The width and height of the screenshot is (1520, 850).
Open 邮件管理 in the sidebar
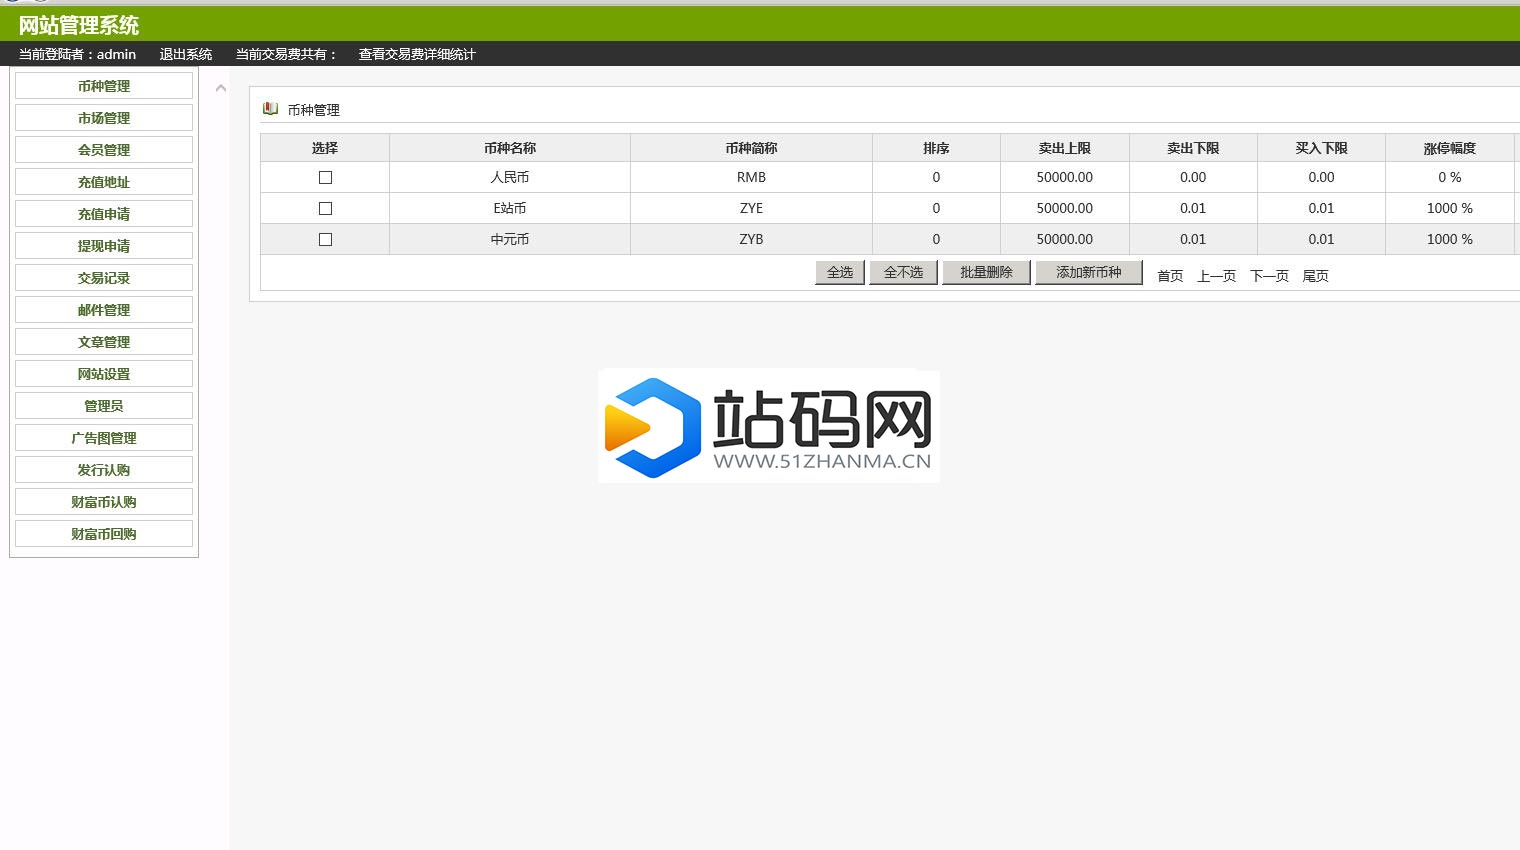(104, 310)
